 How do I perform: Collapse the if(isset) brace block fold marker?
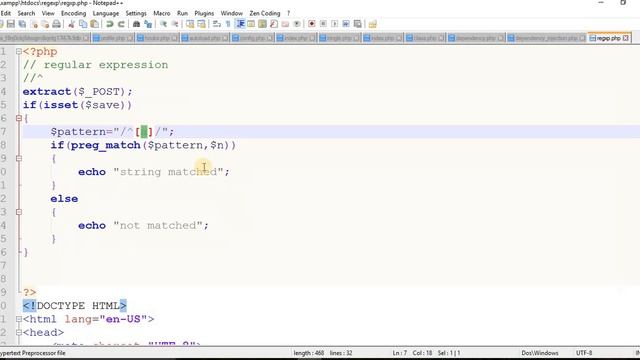coord(19,118)
